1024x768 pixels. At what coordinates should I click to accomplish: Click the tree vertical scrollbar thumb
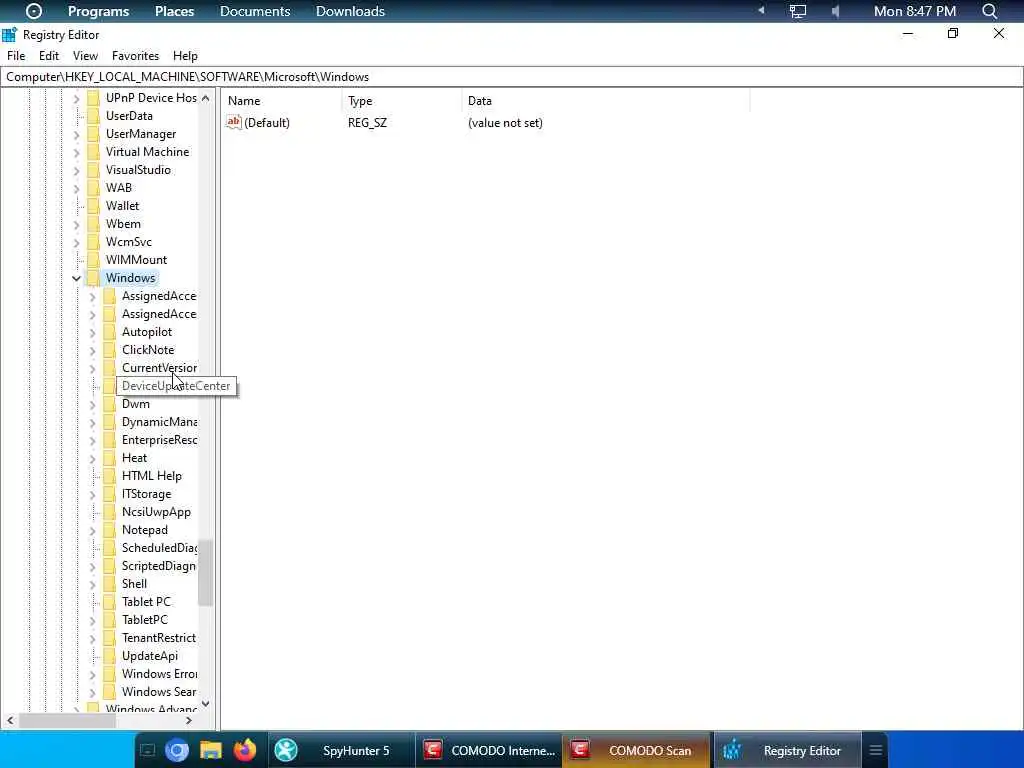pyautogui.click(x=206, y=573)
